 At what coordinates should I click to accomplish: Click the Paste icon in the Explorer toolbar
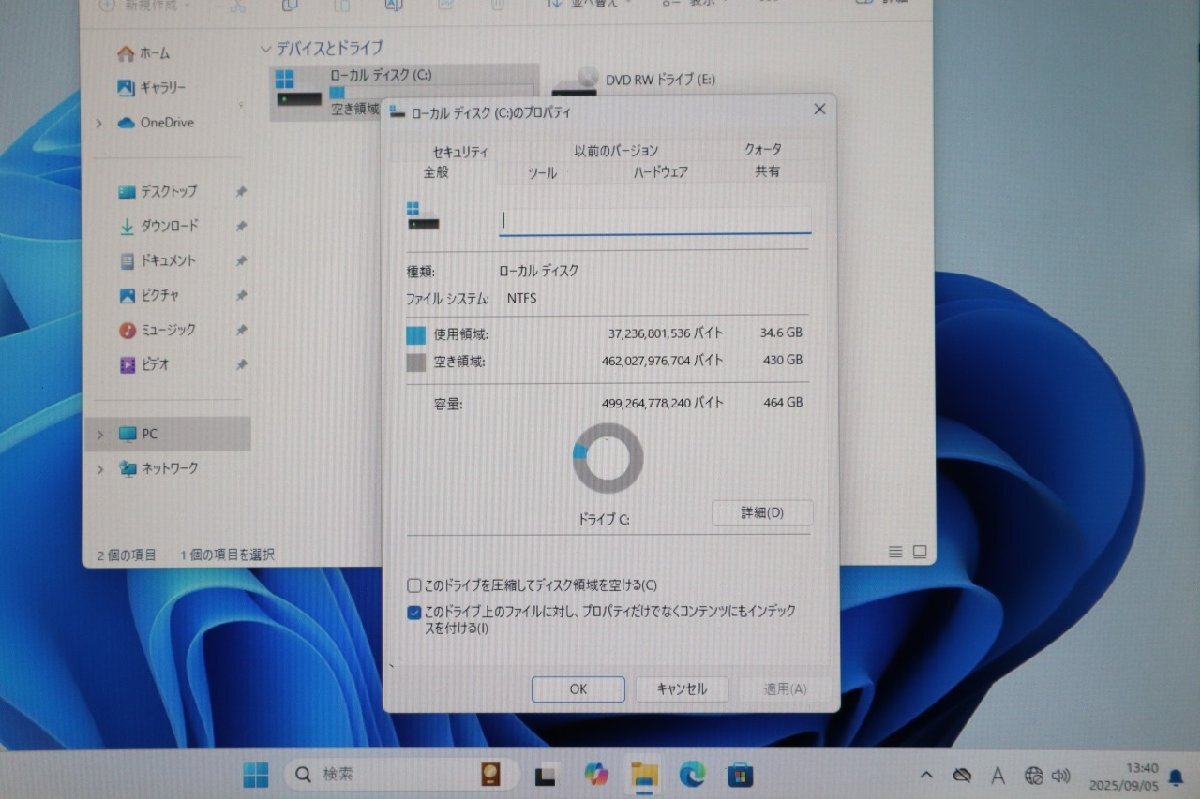(x=341, y=4)
